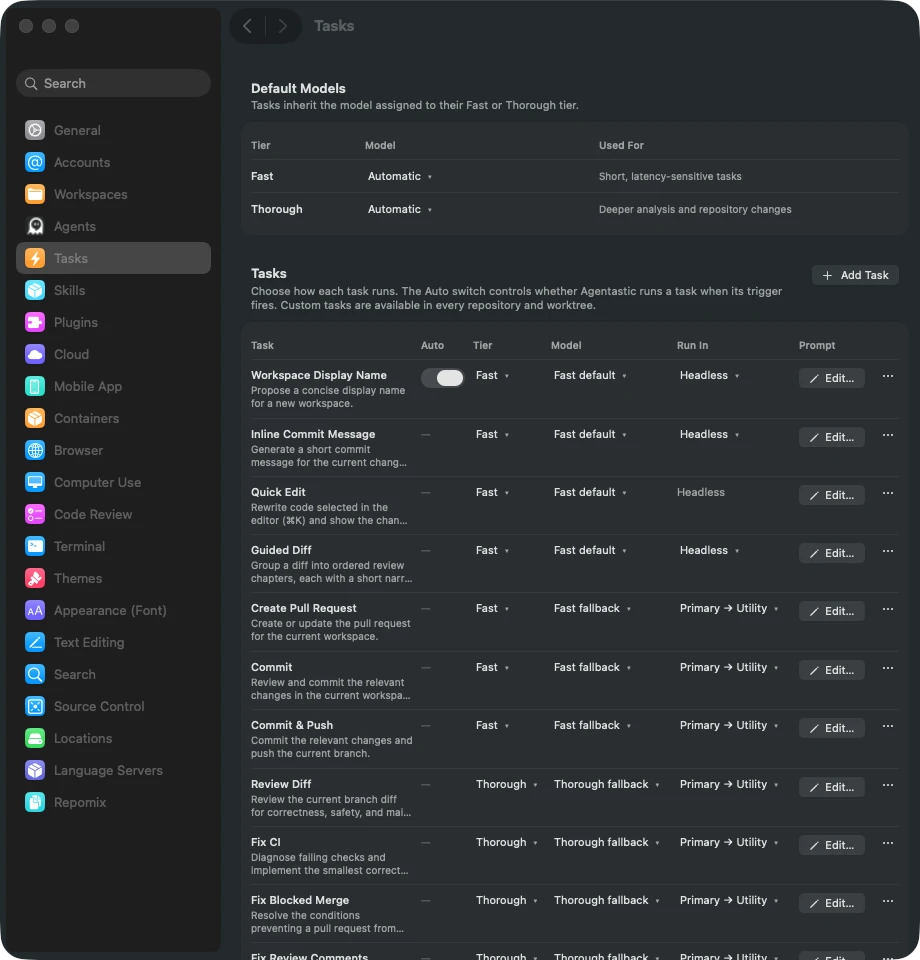Go back with the left chevron
Screen dimensions: 920x960
click(x=247, y=26)
